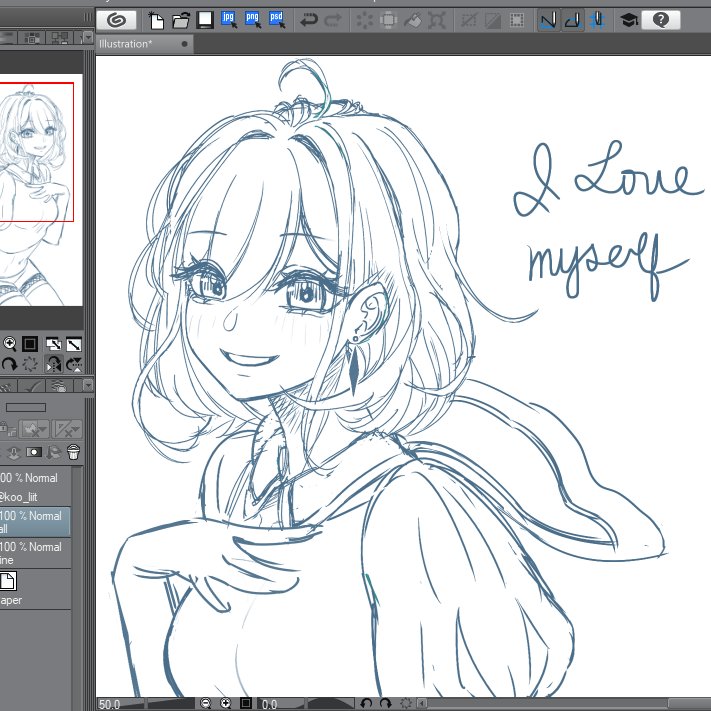Image resolution: width=711 pixels, height=711 pixels.
Task: Zoom in using Navigator magnifier icon
Action: click(10, 344)
